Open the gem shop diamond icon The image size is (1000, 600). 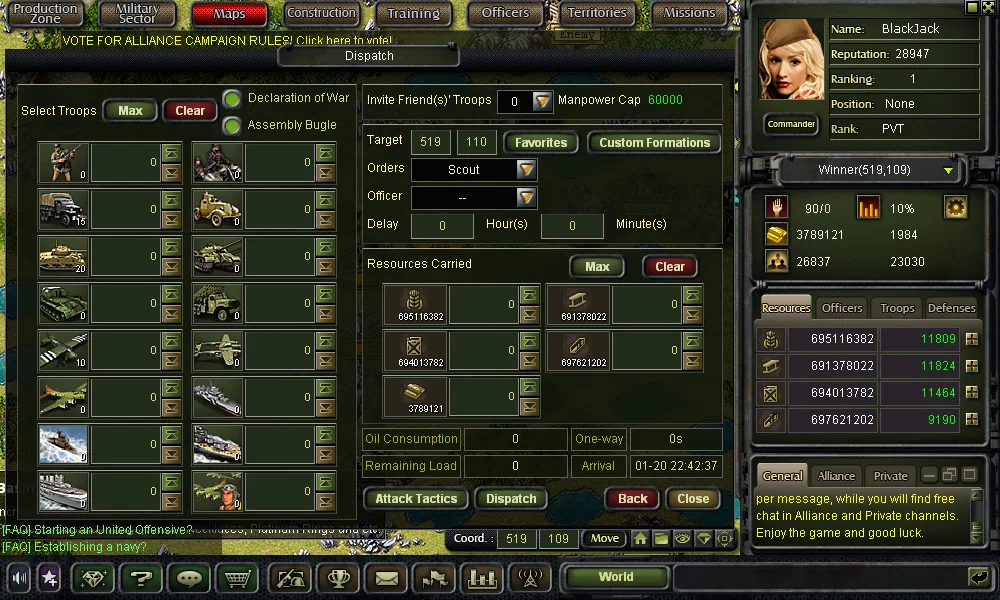point(93,578)
